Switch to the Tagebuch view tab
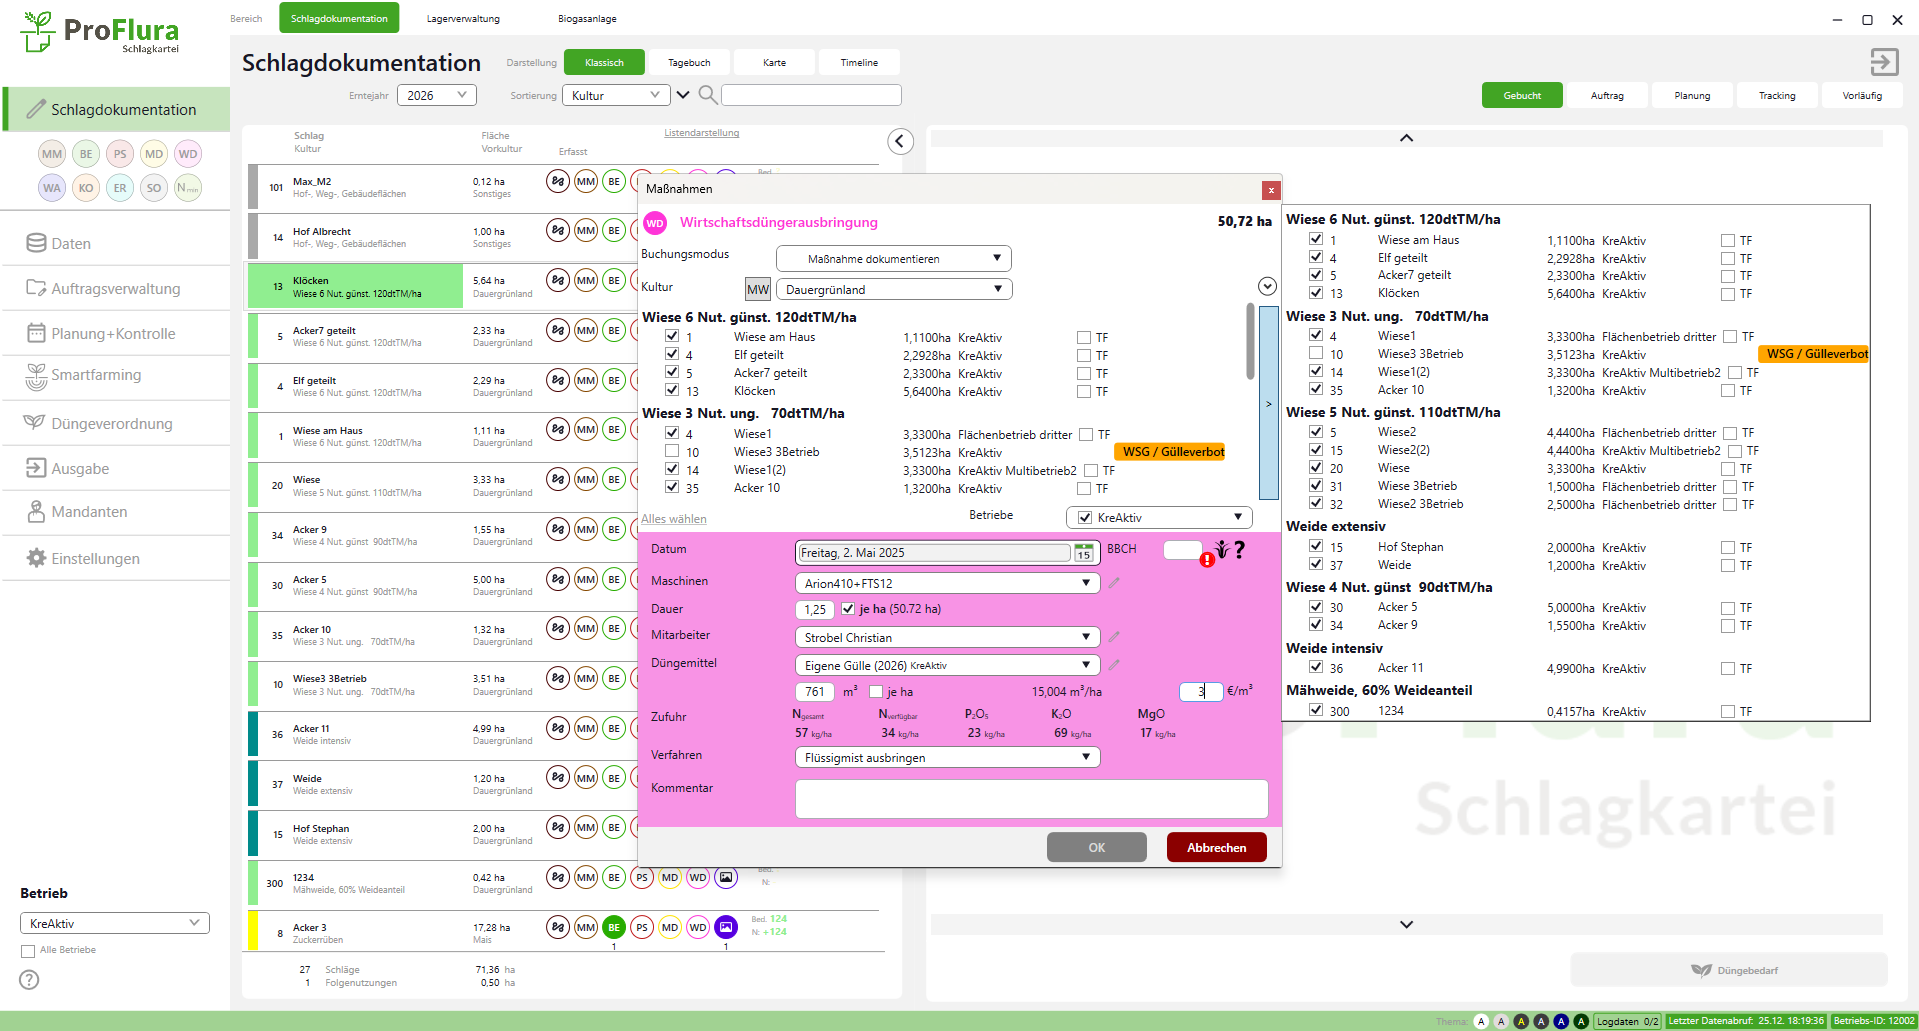The image size is (1919, 1031). click(x=689, y=63)
